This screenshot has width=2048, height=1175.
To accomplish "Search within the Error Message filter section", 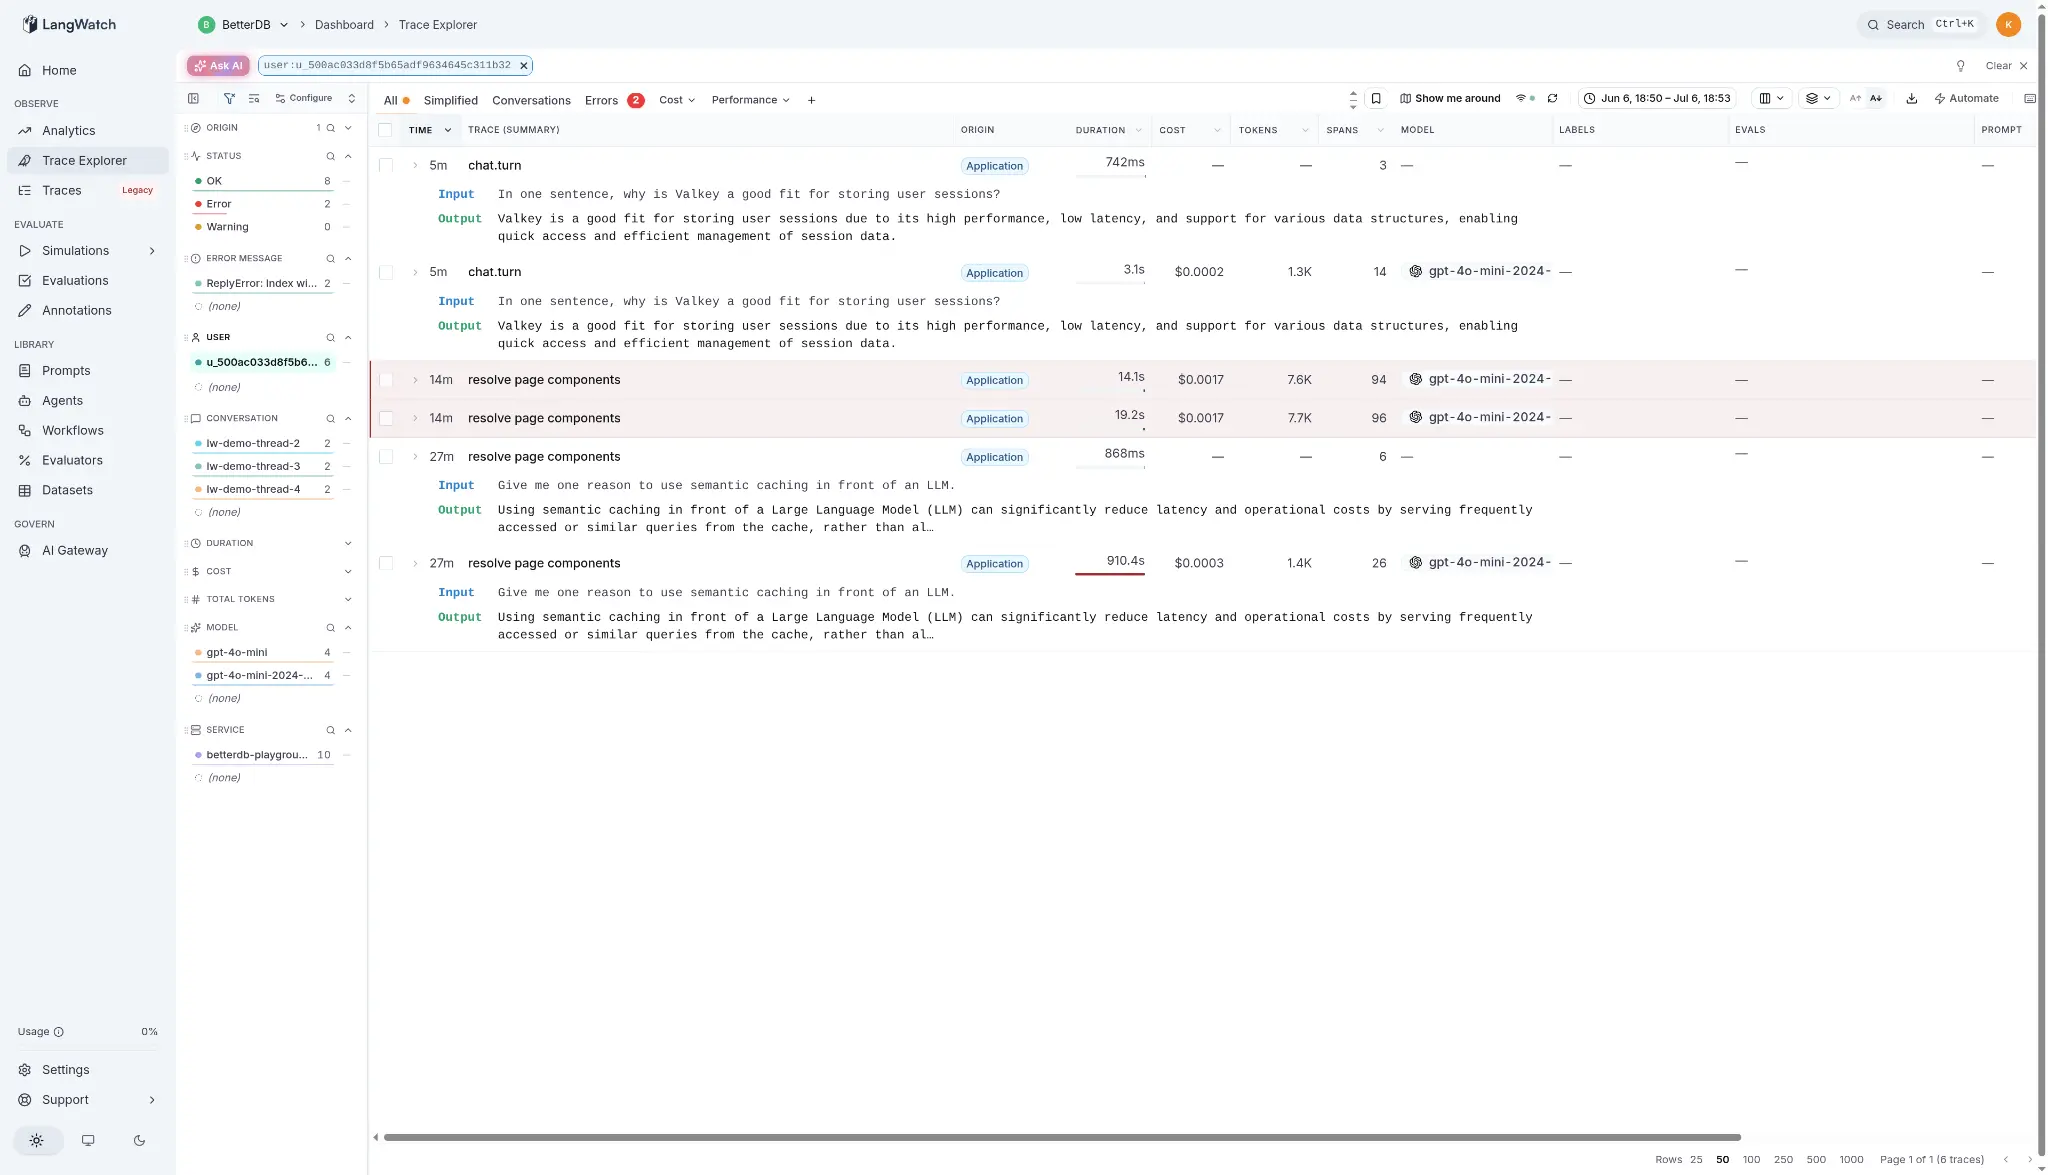I will coord(330,259).
